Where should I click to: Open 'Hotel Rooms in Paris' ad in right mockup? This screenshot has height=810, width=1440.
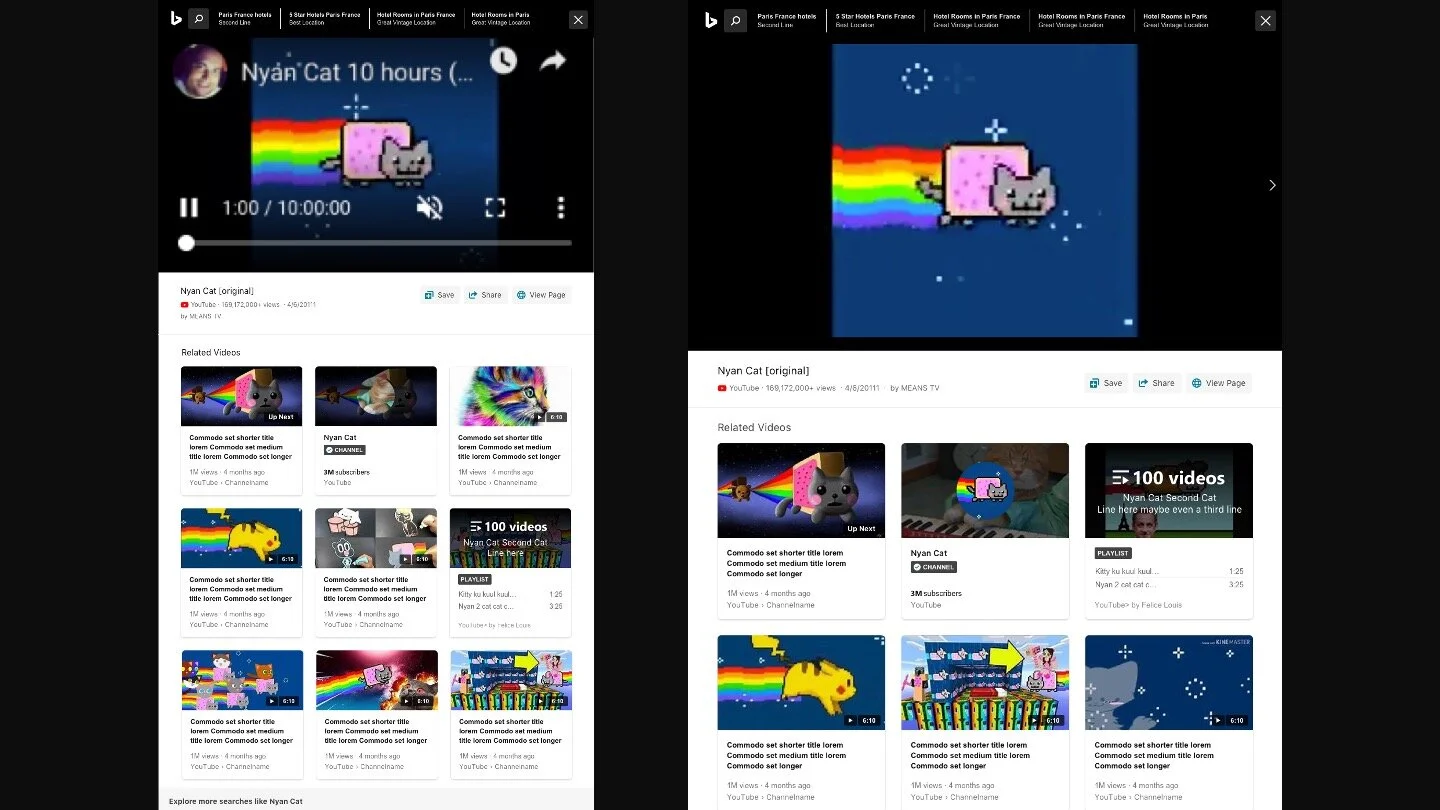click(1175, 20)
